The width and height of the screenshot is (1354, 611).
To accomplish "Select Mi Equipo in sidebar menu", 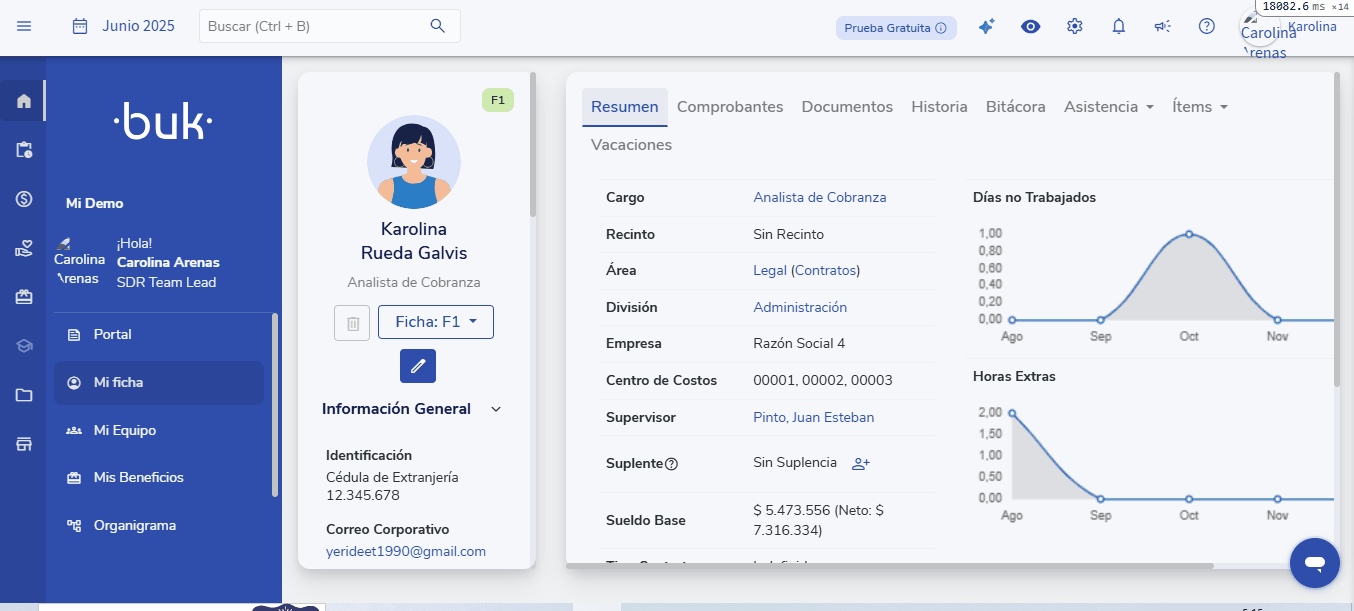I will pyautogui.click(x=124, y=431).
